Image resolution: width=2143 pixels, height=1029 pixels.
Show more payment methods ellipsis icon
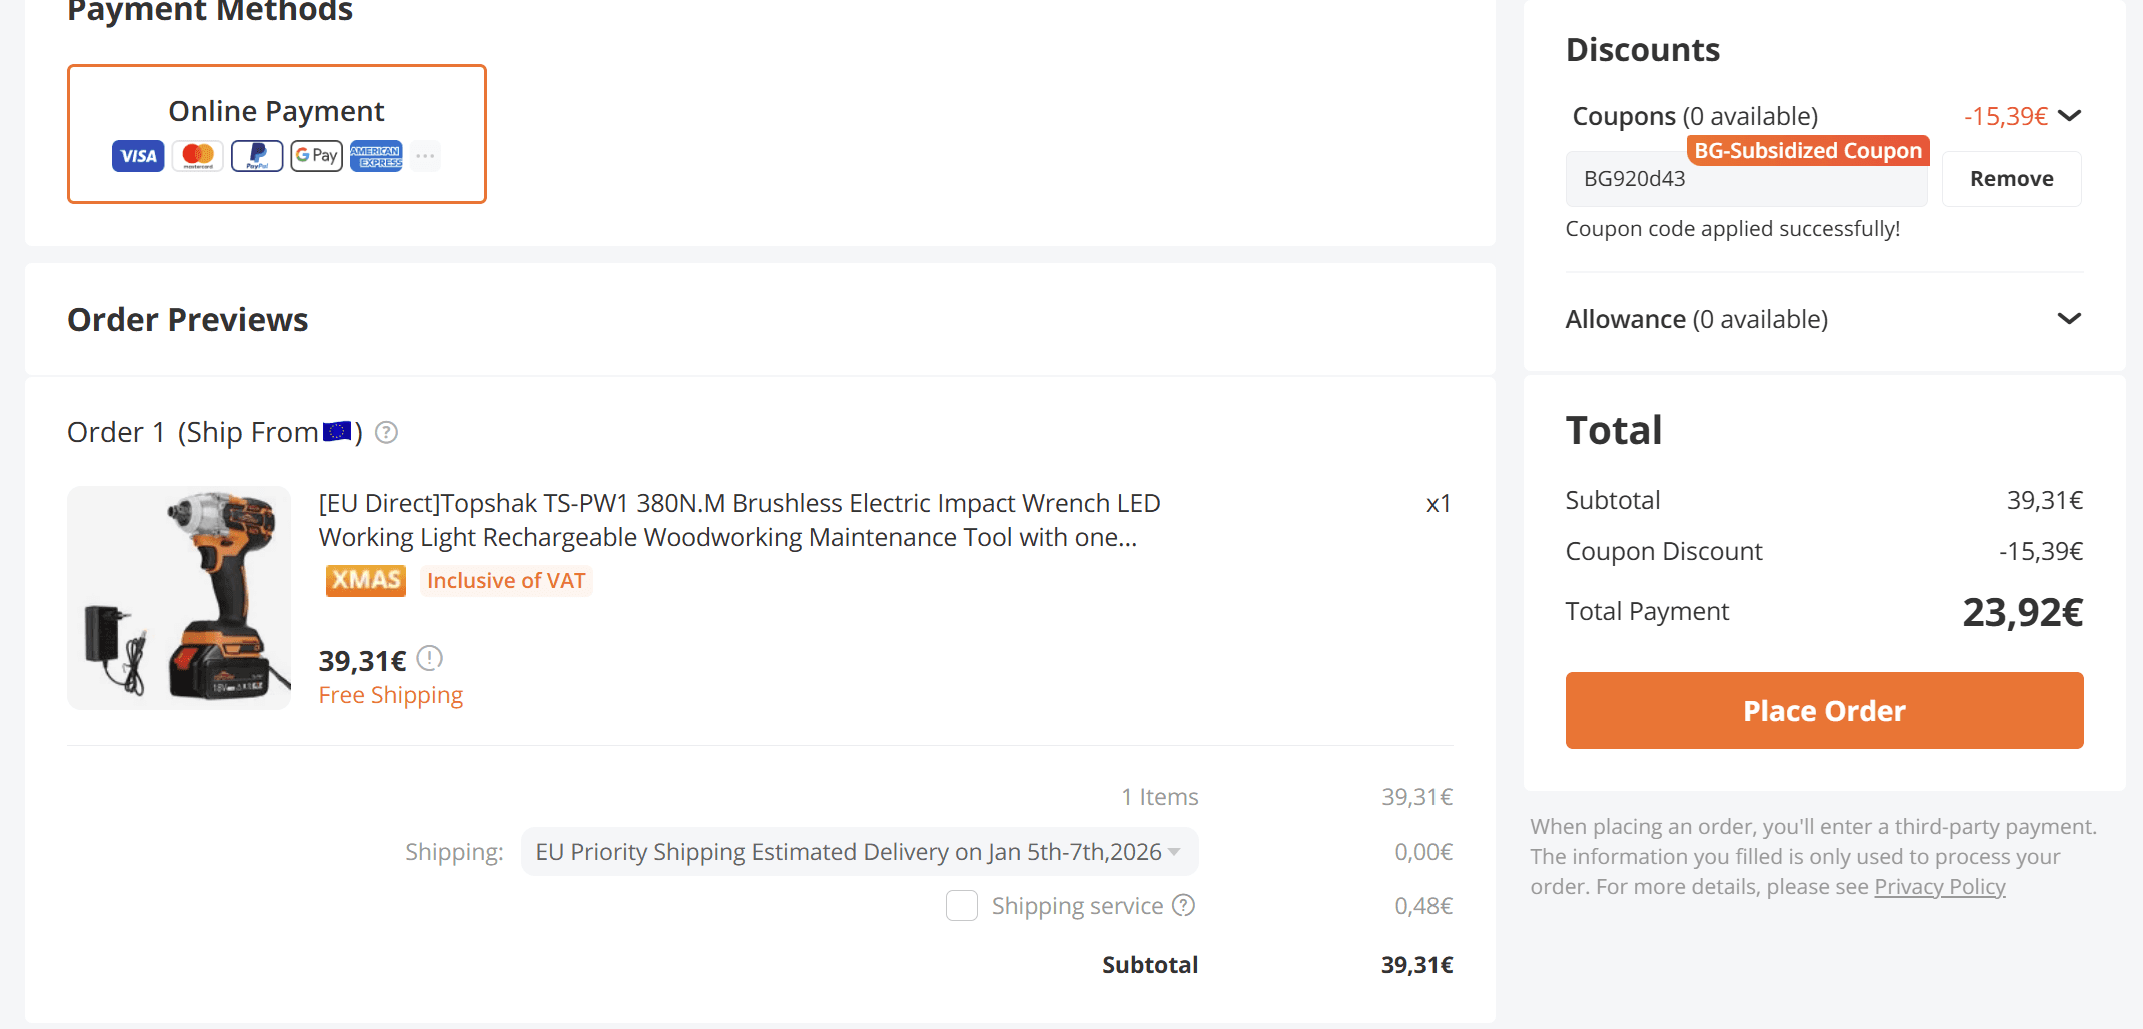point(425,156)
